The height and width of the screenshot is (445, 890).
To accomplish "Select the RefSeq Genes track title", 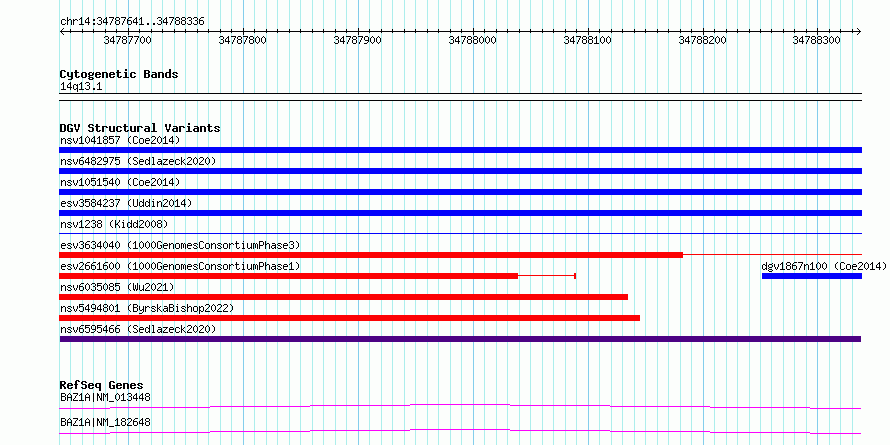I will coord(102,385).
